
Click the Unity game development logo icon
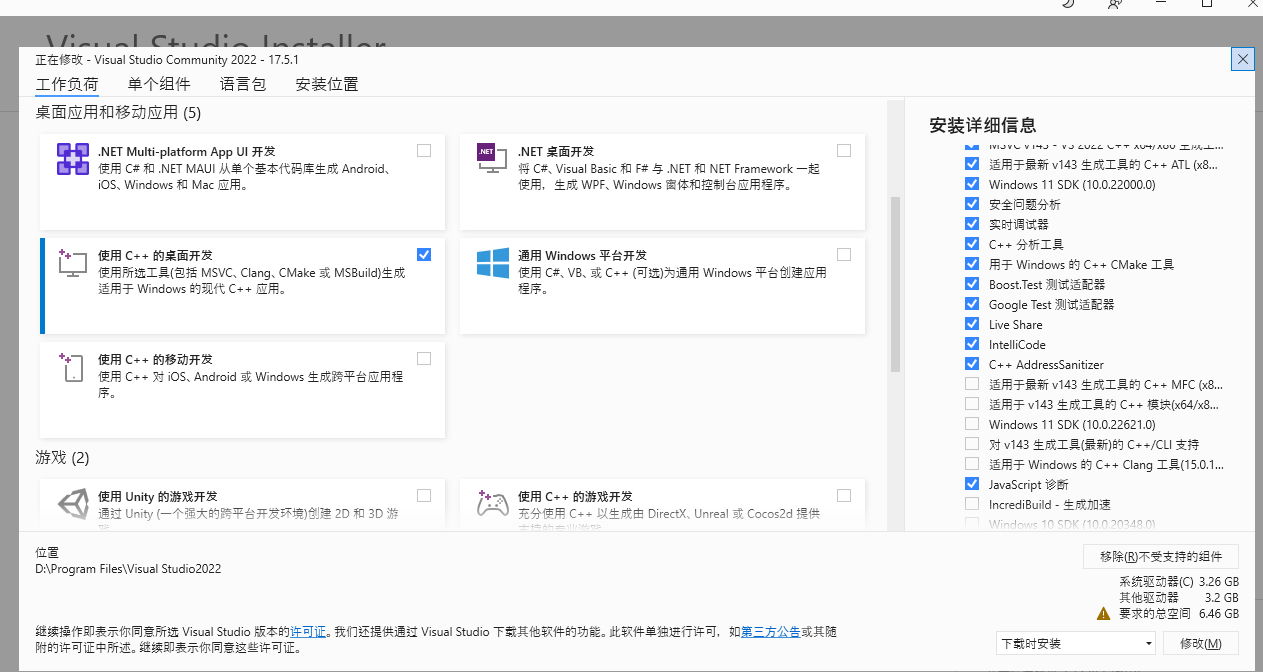[x=73, y=505]
